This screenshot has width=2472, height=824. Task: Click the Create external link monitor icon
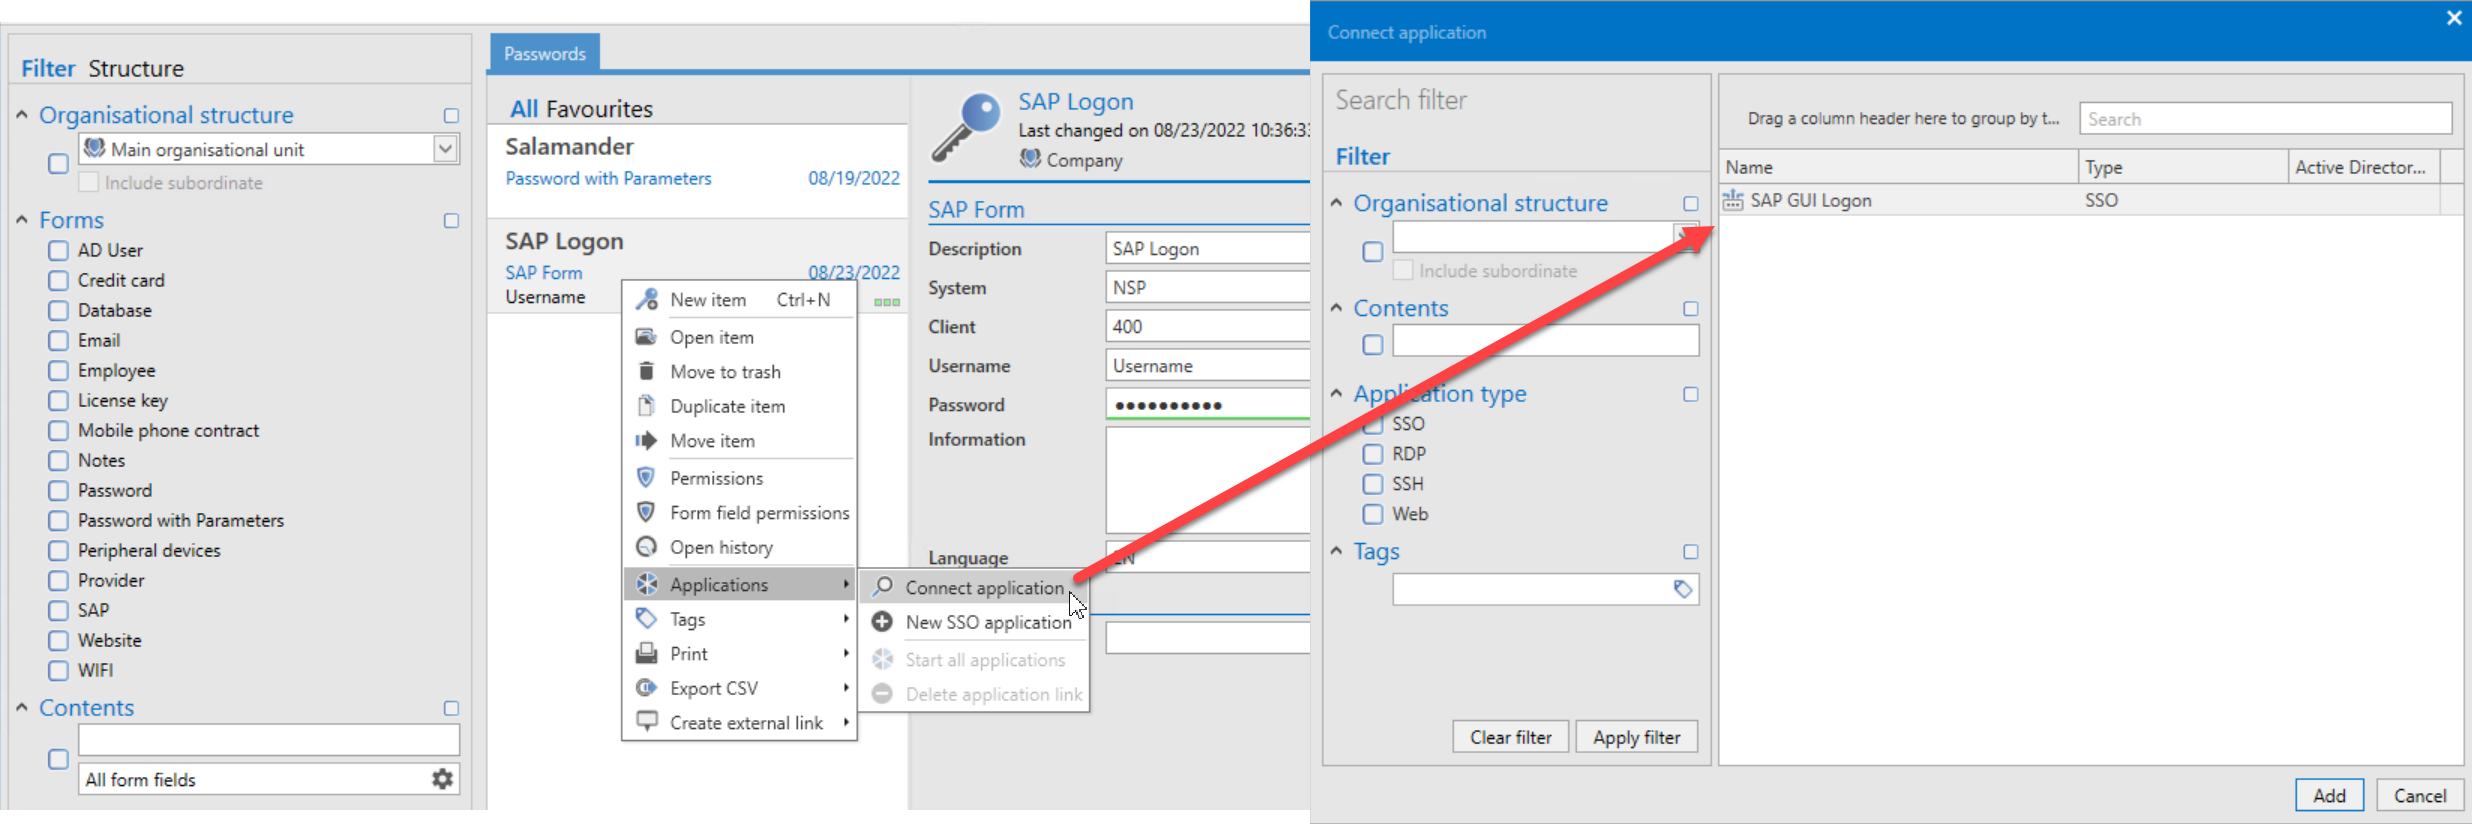[x=647, y=722]
